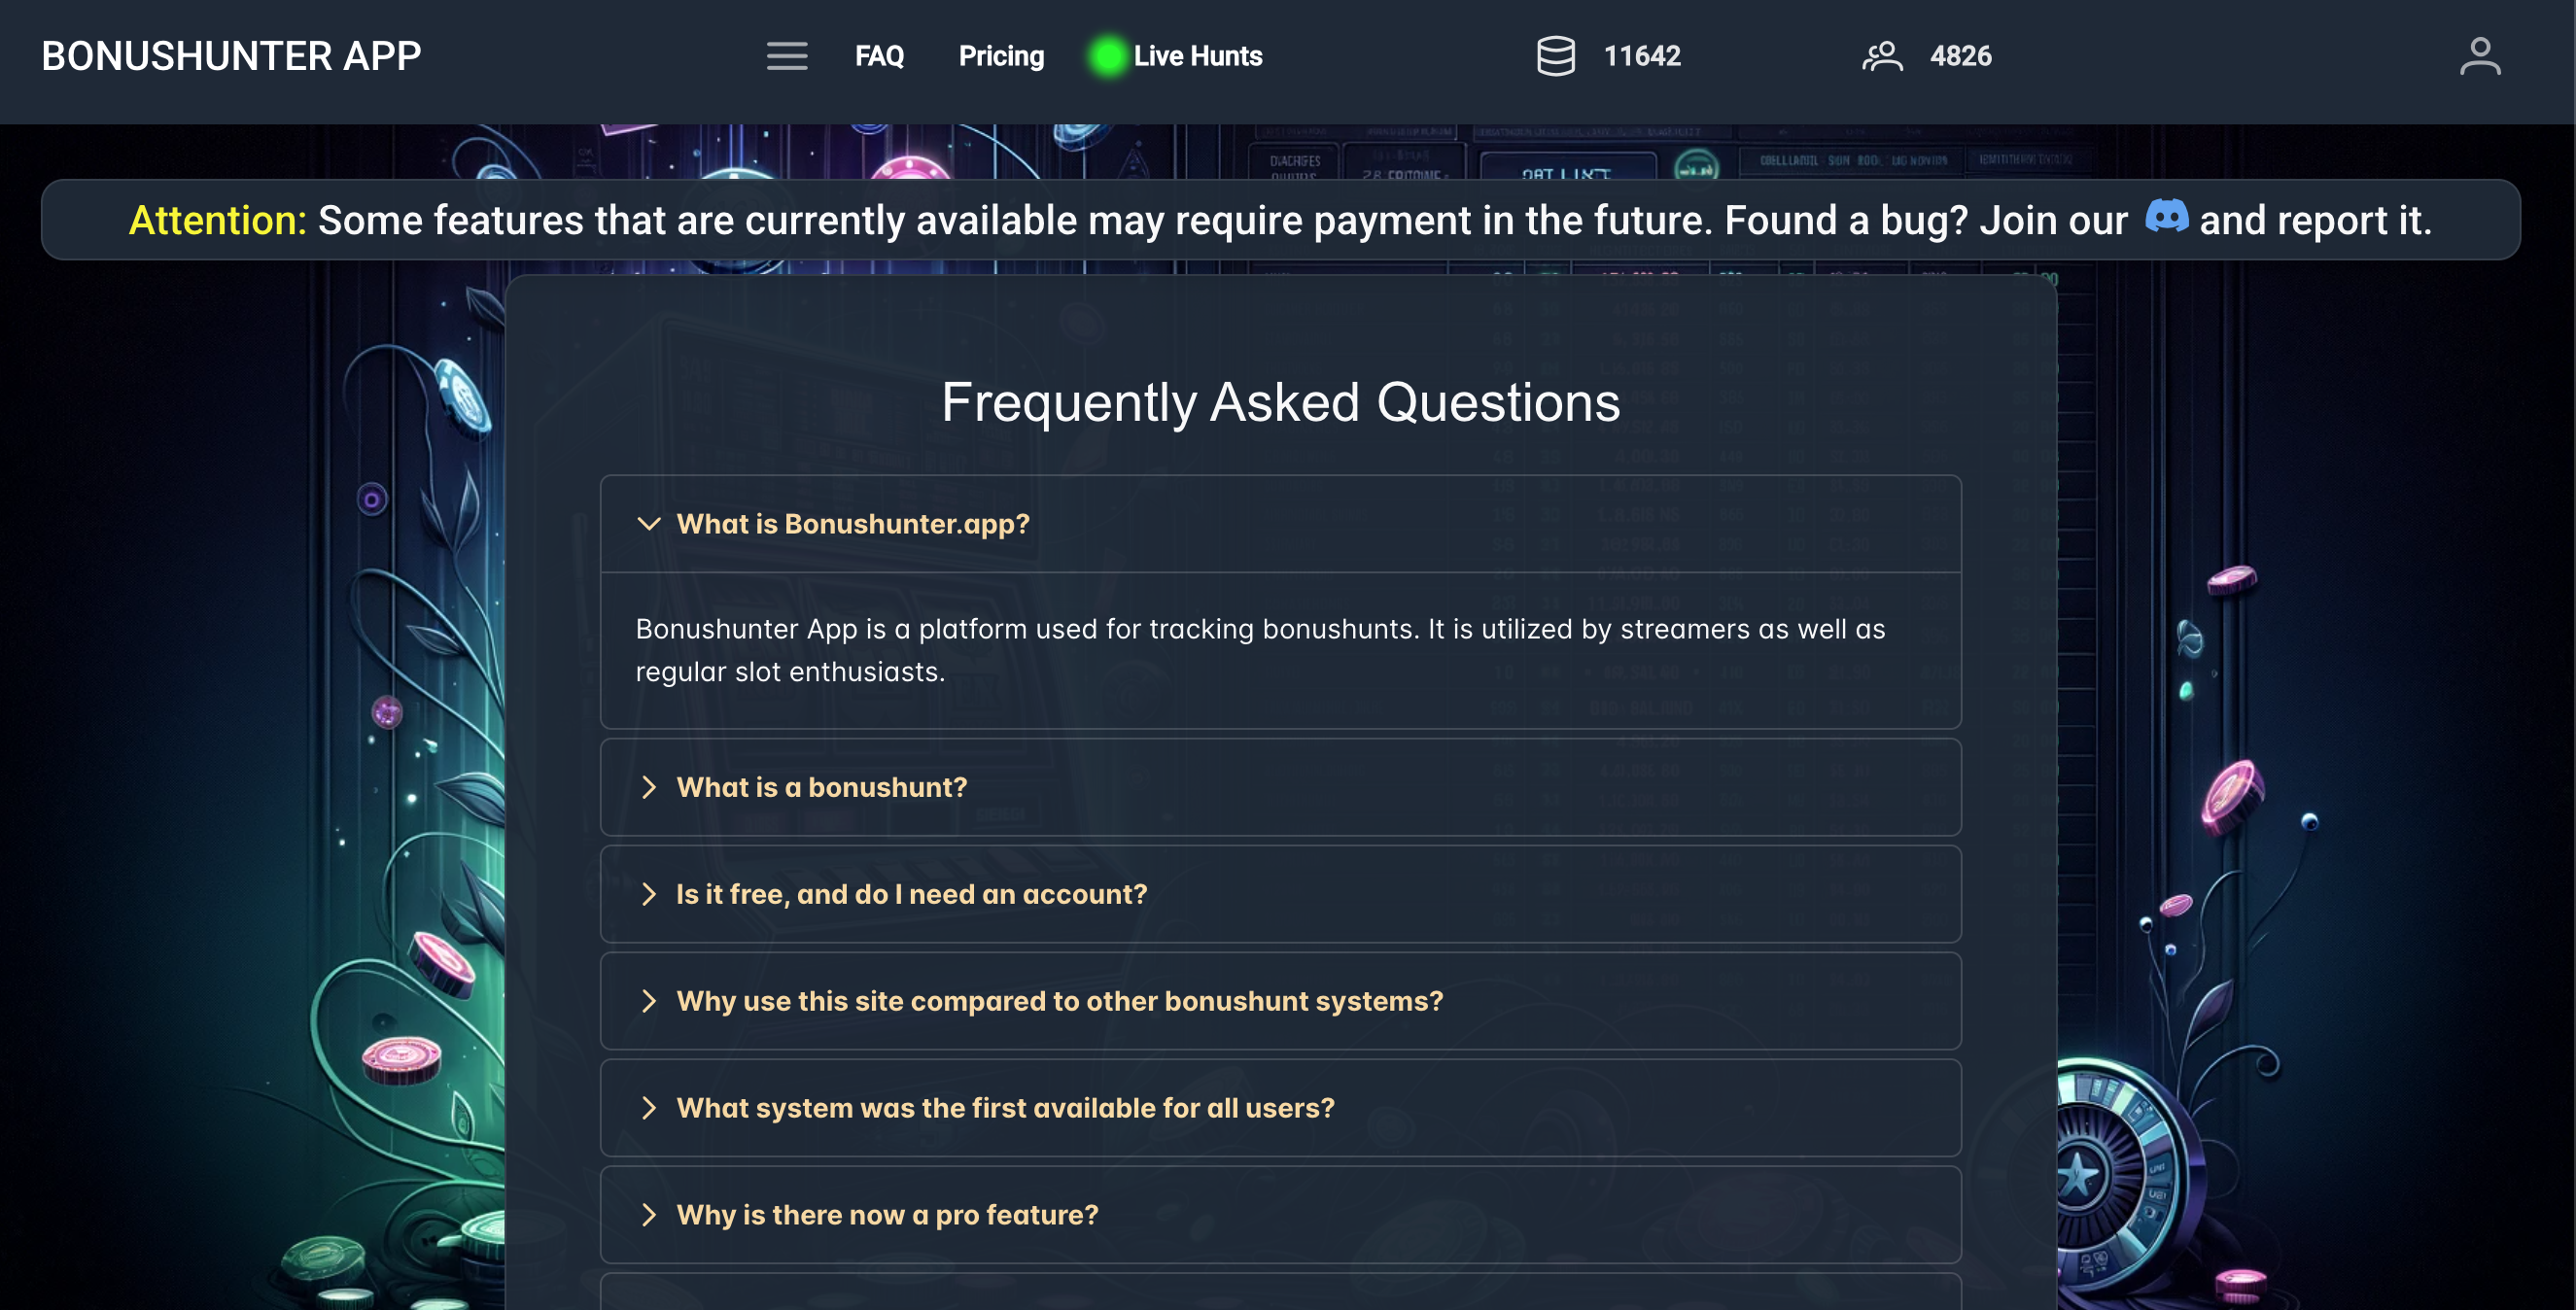Screen dimensions: 2576x1310
Task: Click the green Live Hunts indicator dot
Action: point(1107,56)
